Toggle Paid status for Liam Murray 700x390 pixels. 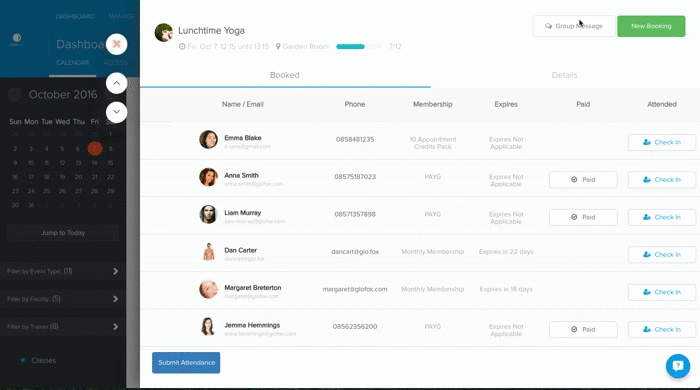583,217
